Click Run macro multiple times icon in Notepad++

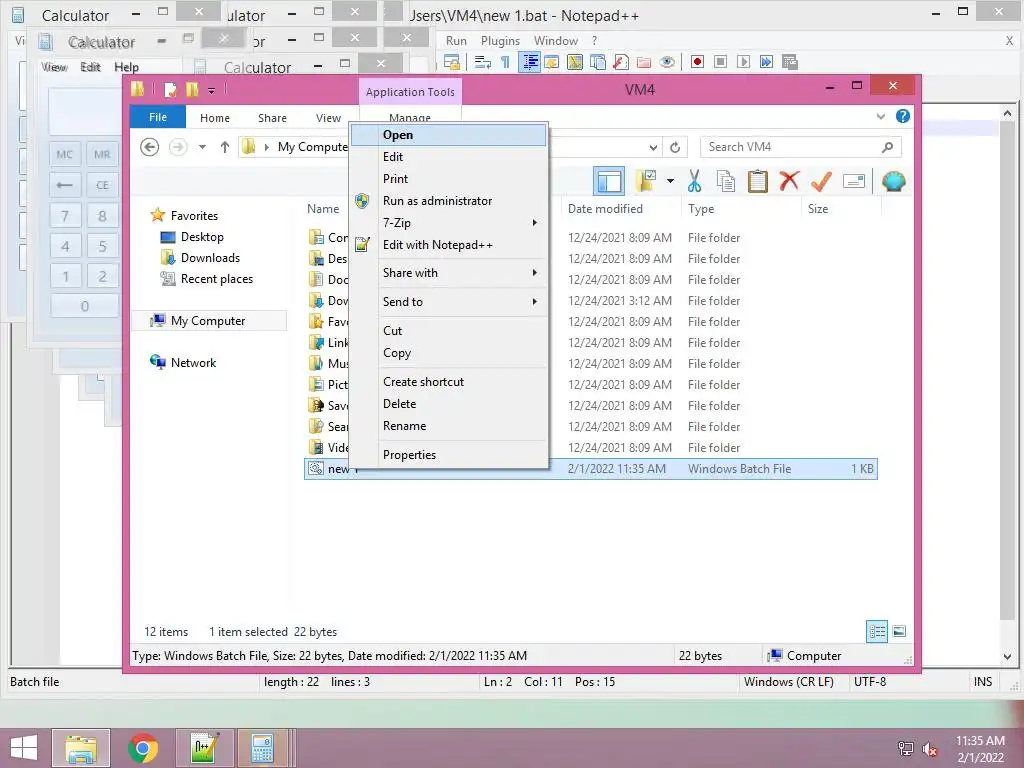click(x=766, y=62)
